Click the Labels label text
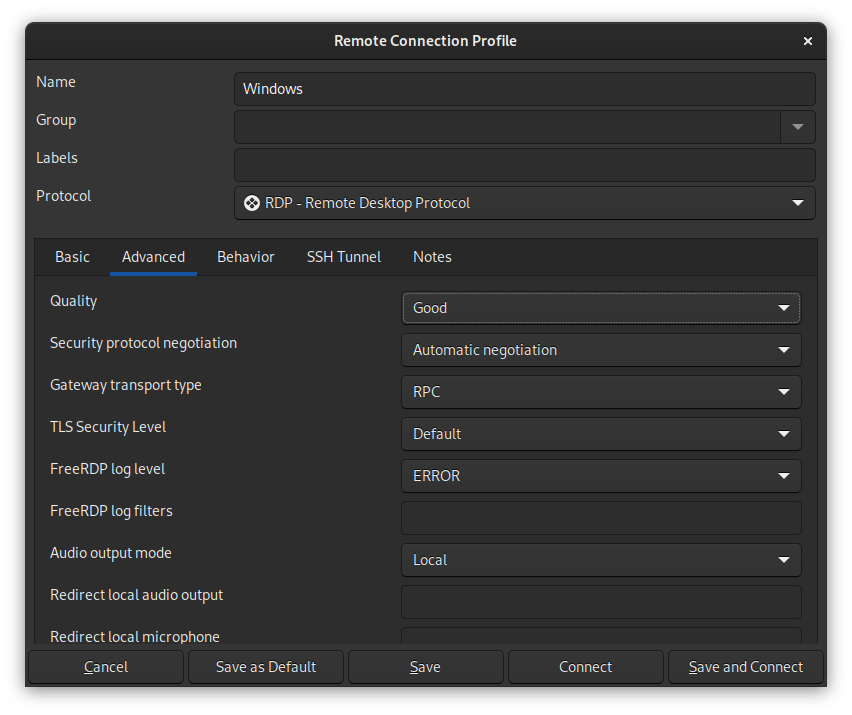 pyautogui.click(x=57, y=158)
